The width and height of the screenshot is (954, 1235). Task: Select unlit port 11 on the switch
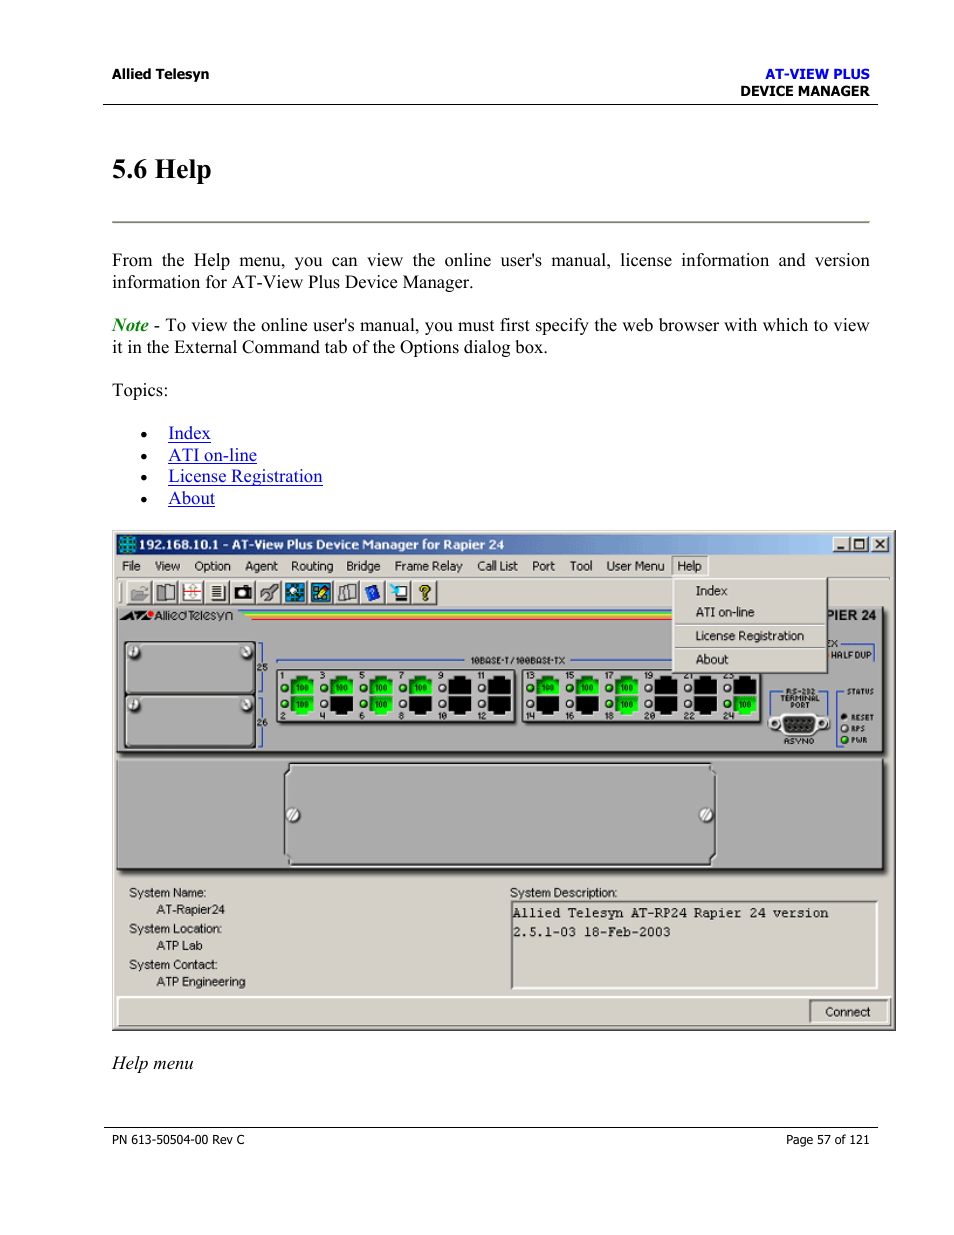pyautogui.click(x=499, y=687)
